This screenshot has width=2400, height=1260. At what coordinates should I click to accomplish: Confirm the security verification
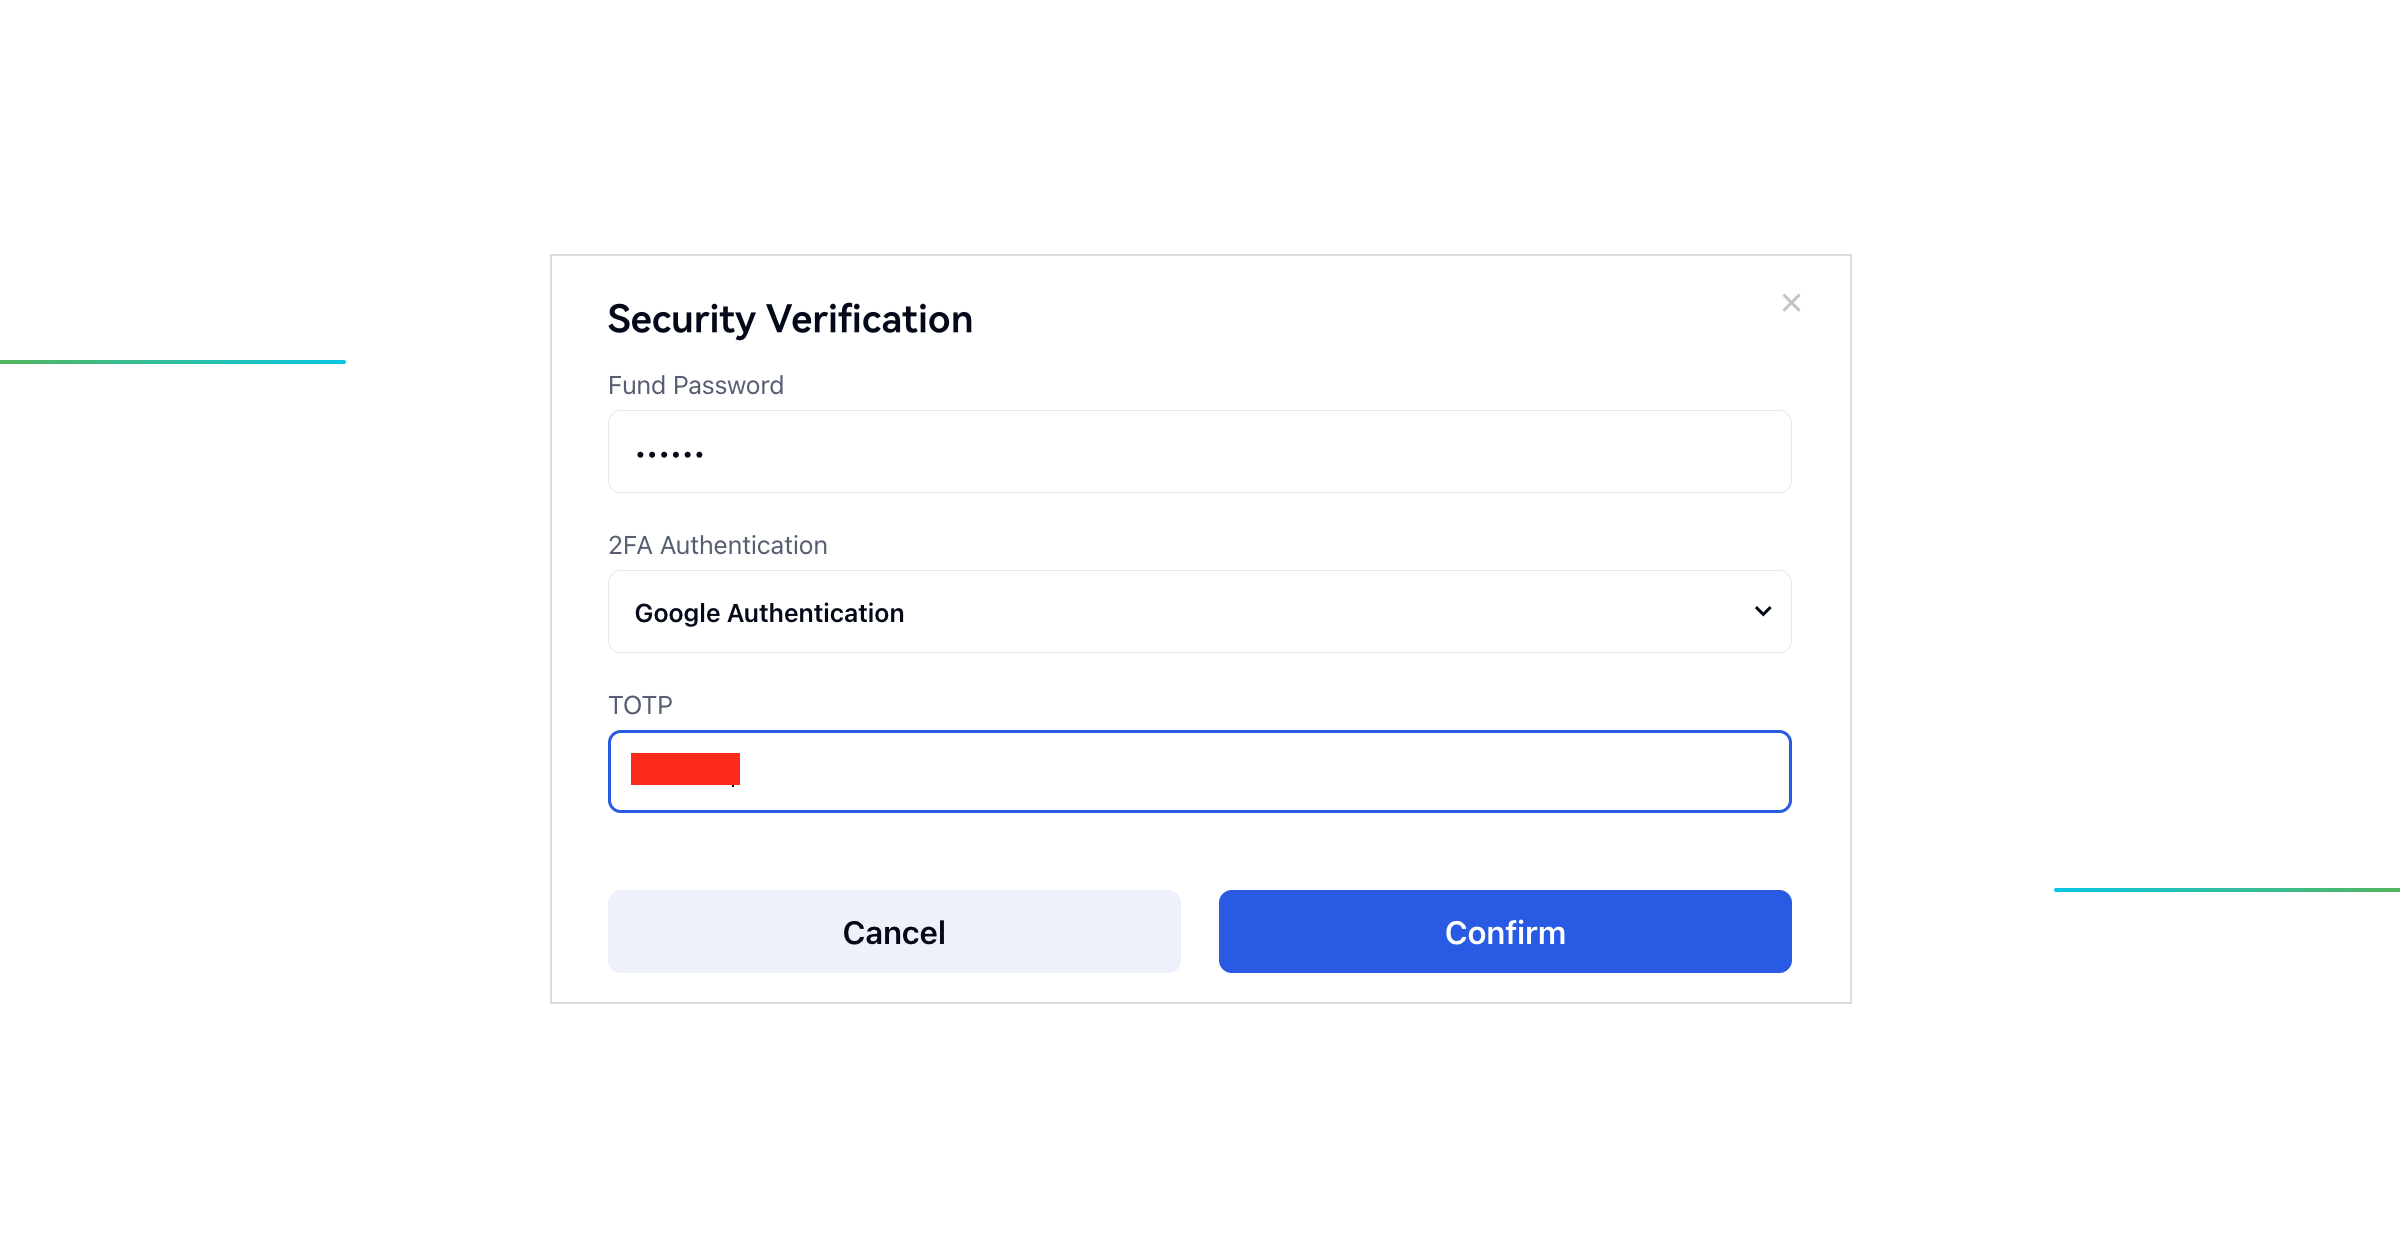[x=1504, y=931]
